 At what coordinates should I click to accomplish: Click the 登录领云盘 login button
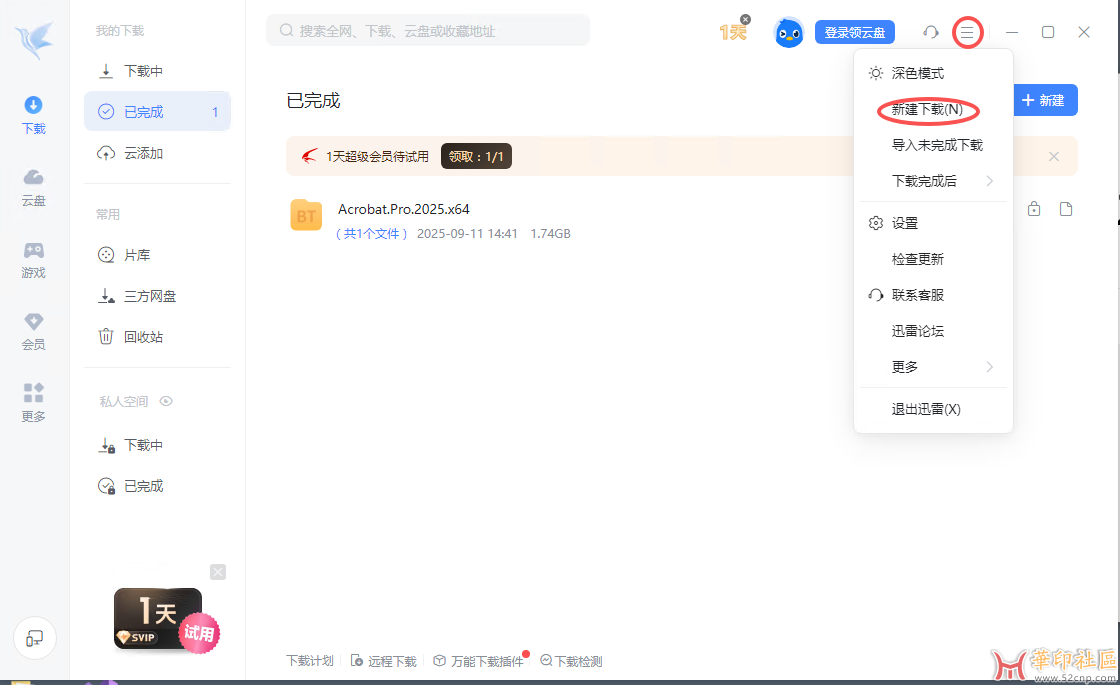point(854,33)
